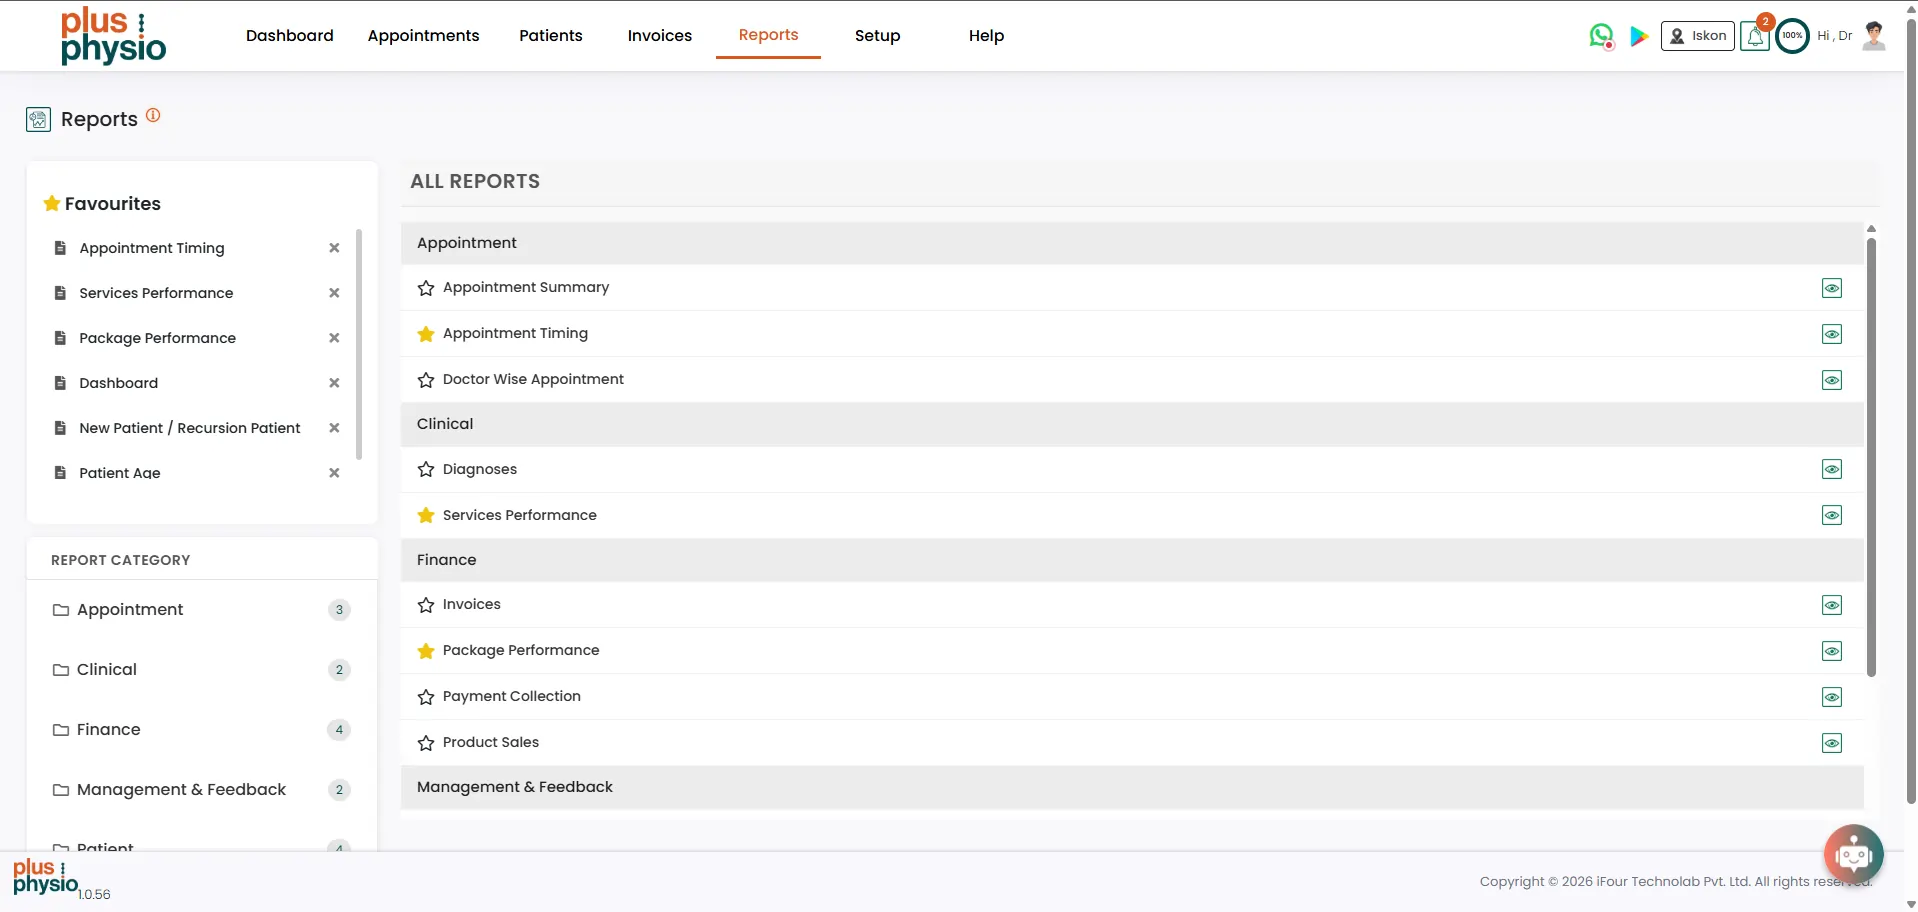The height and width of the screenshot is (912, 1918).
Task: Open the chatbot assistant icon
Action: (1853, 854)
